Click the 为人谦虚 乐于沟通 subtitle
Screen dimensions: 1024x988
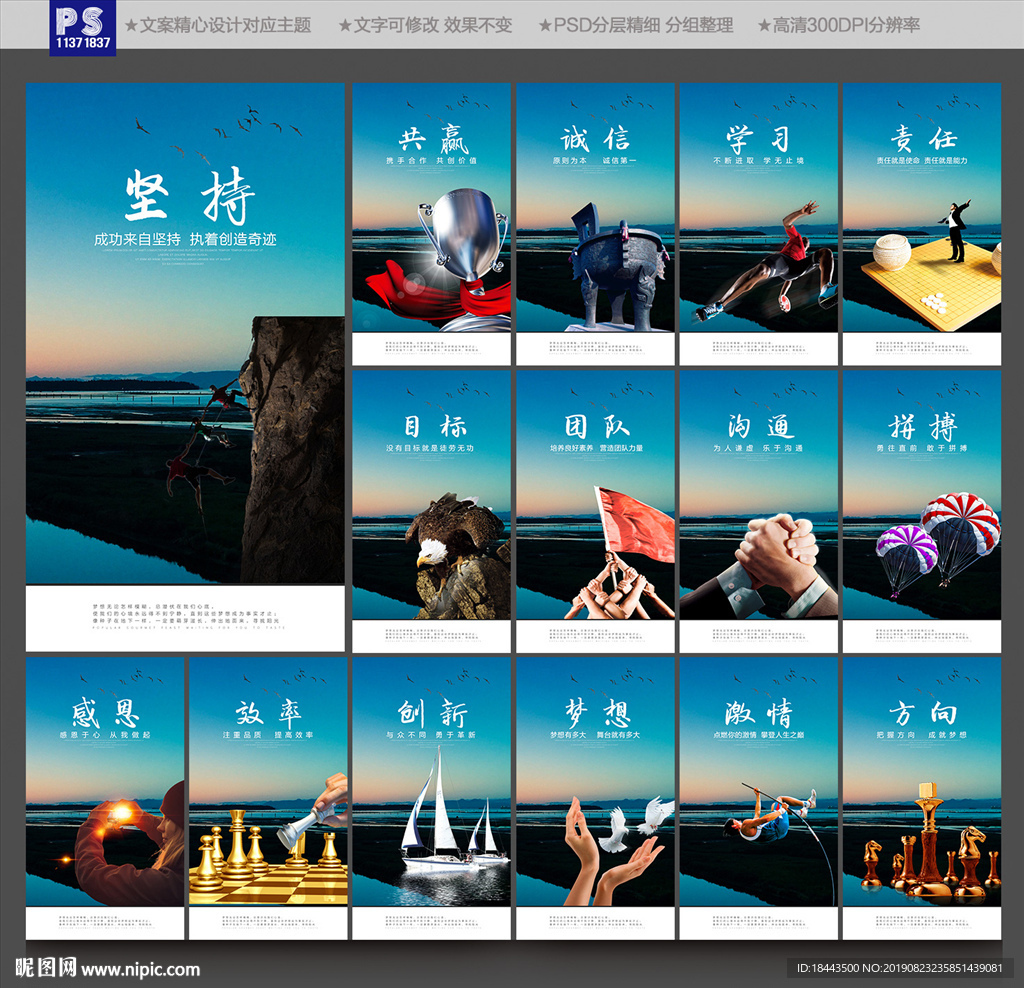point(758,448)
